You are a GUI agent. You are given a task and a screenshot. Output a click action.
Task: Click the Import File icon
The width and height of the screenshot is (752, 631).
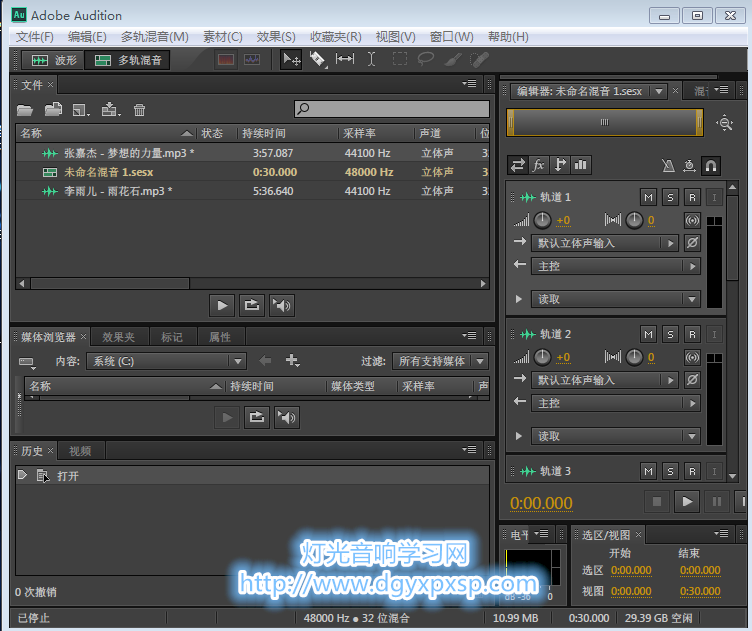(53, 110)
